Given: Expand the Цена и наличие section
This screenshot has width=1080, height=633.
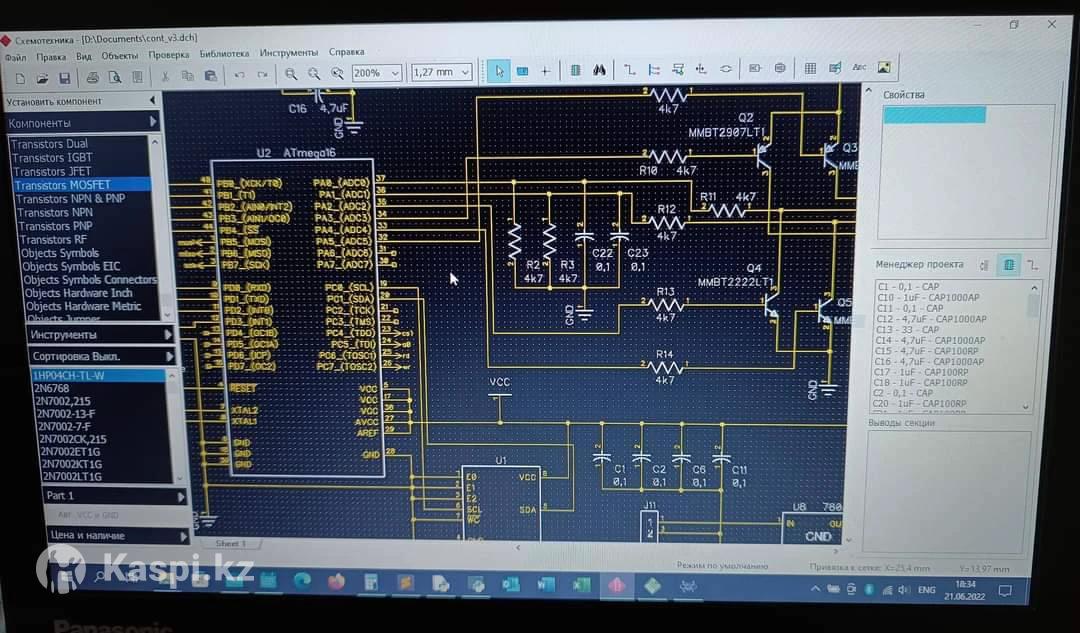Looking at the screenshot, I should pos(117,535).
